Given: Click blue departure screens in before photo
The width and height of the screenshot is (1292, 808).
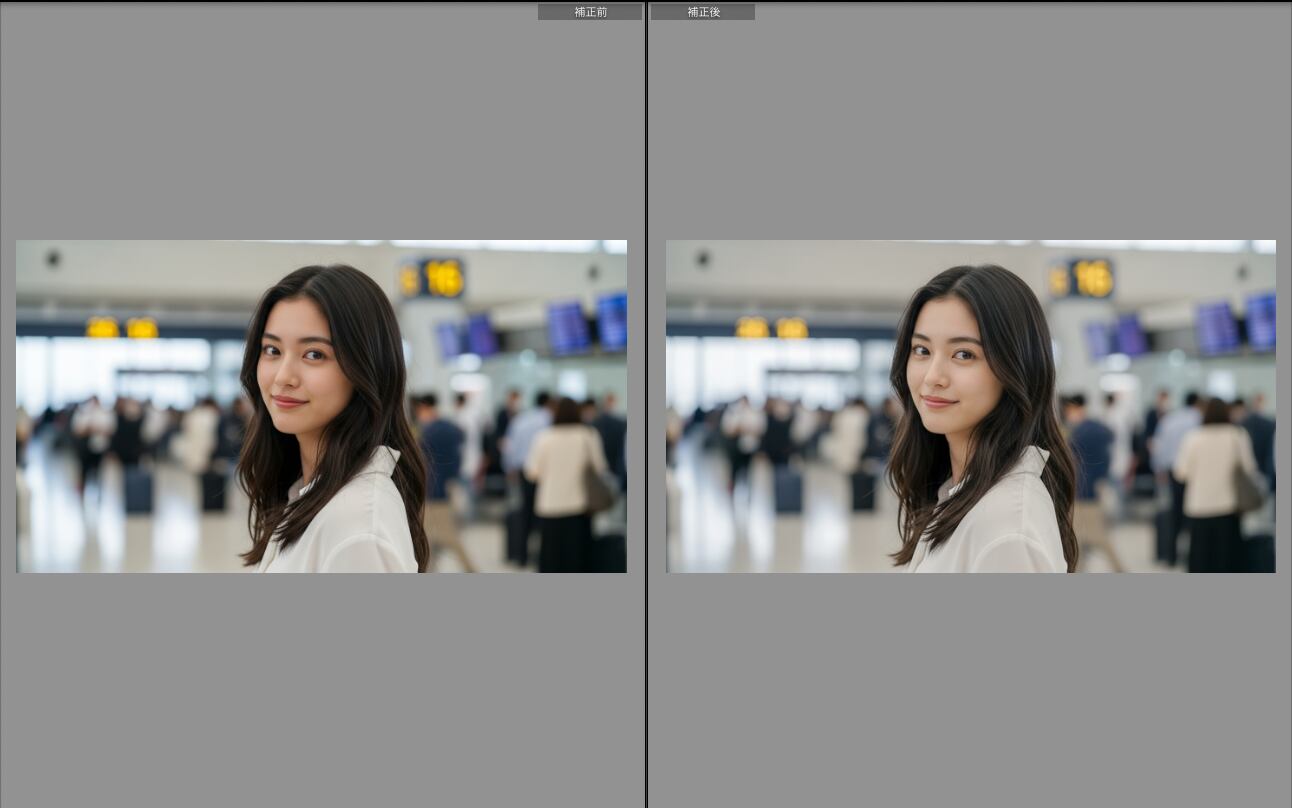Looking at the screenshot, I should (570, 327).
